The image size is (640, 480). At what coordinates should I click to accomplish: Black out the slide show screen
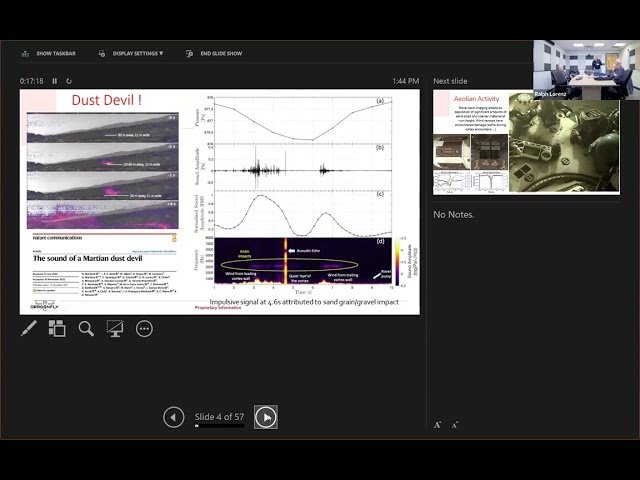[115, 328]
